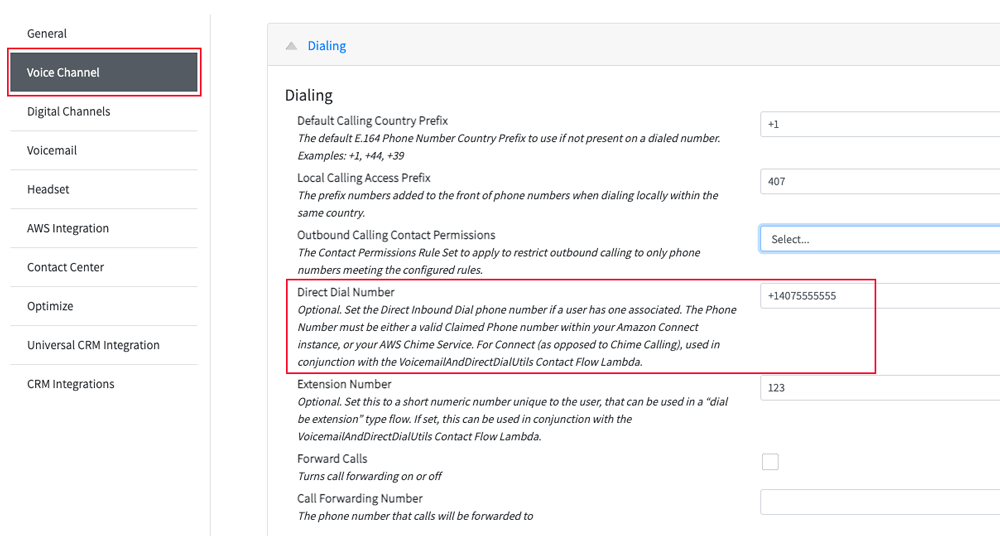1000x536 pixels.
Task: Navigate to the Optimize section
Action: pos(104,306)
